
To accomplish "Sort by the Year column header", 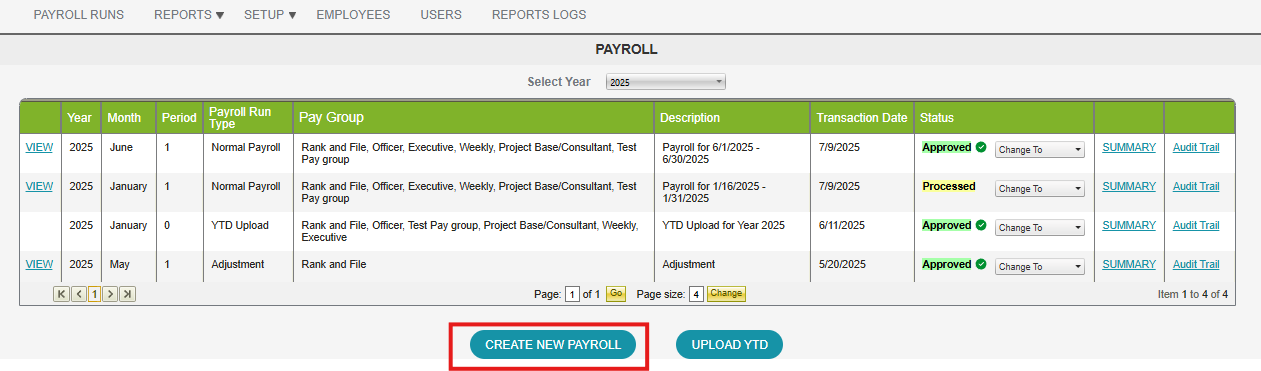I will click(x=80, y=118).
